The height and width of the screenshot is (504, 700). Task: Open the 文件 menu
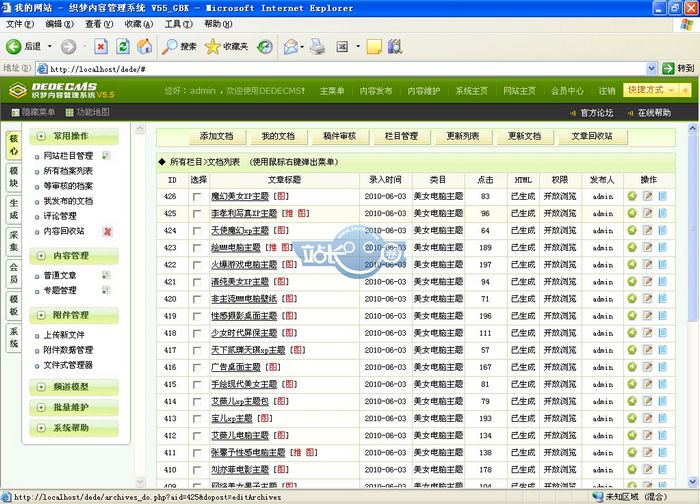[20, 24]
